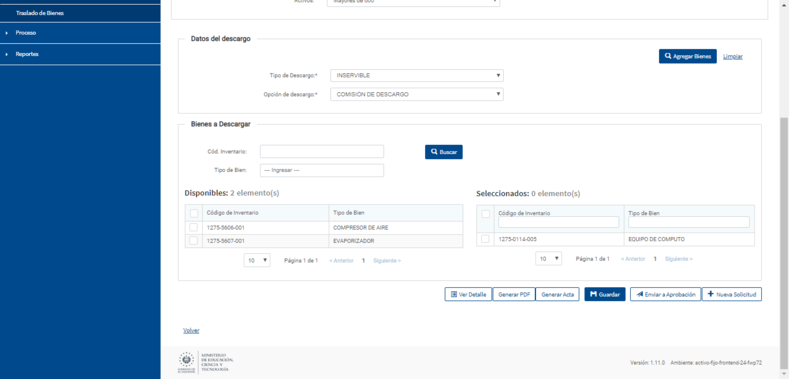
Task: Change page size dropdown under Disponibles
Action: [x=257, y=260]
